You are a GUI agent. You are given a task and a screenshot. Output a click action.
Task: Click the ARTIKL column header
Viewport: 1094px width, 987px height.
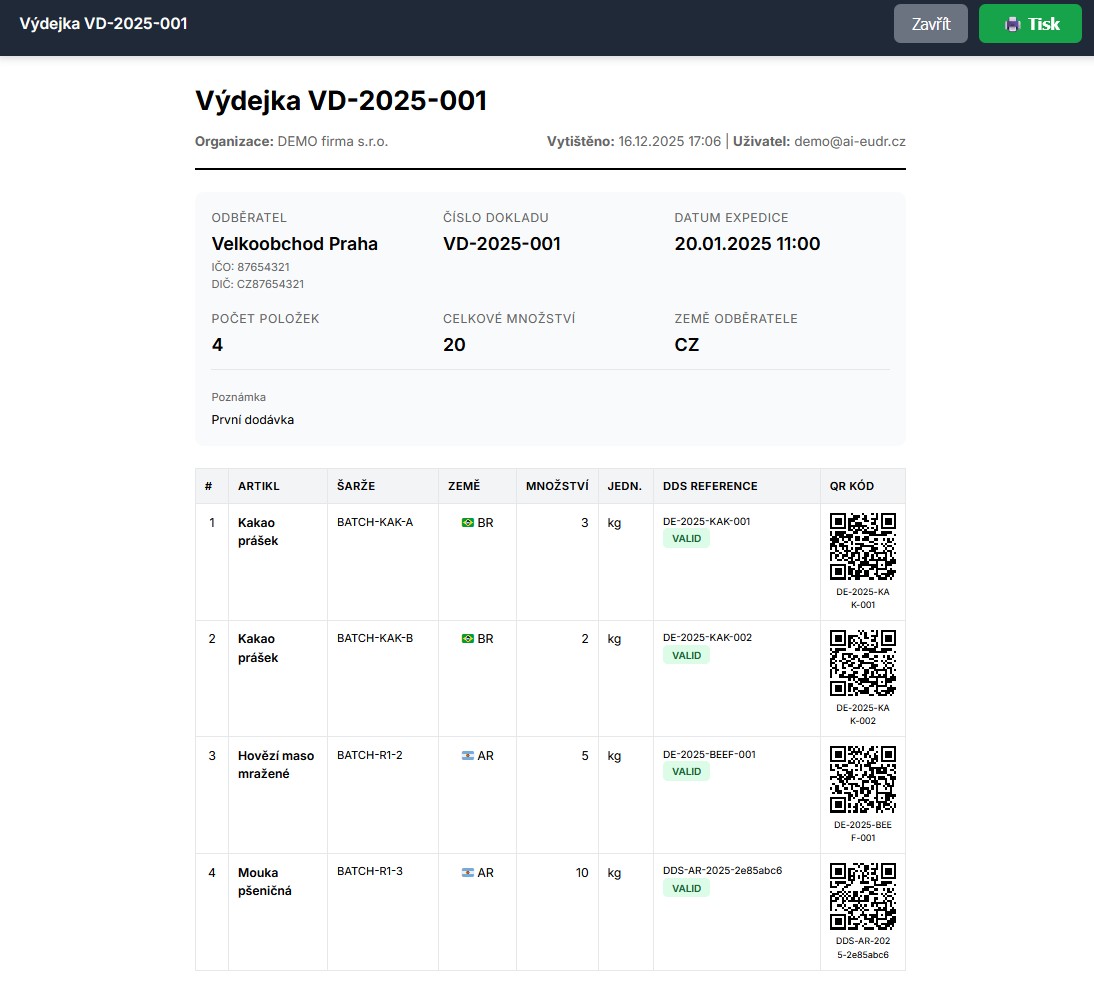(259, 486)
